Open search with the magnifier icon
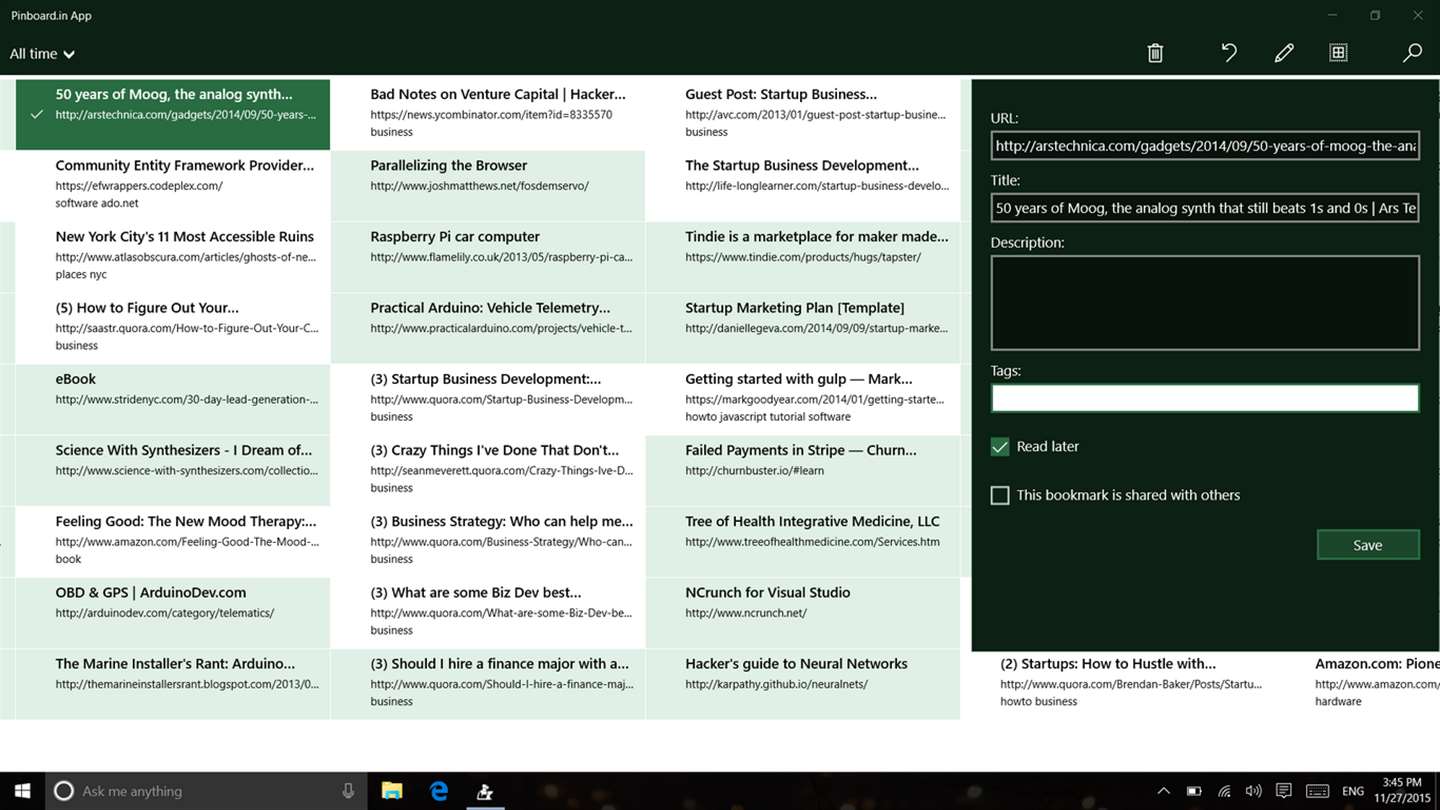The width and height of the screenshot is (1440, 810). point(1412,53)
